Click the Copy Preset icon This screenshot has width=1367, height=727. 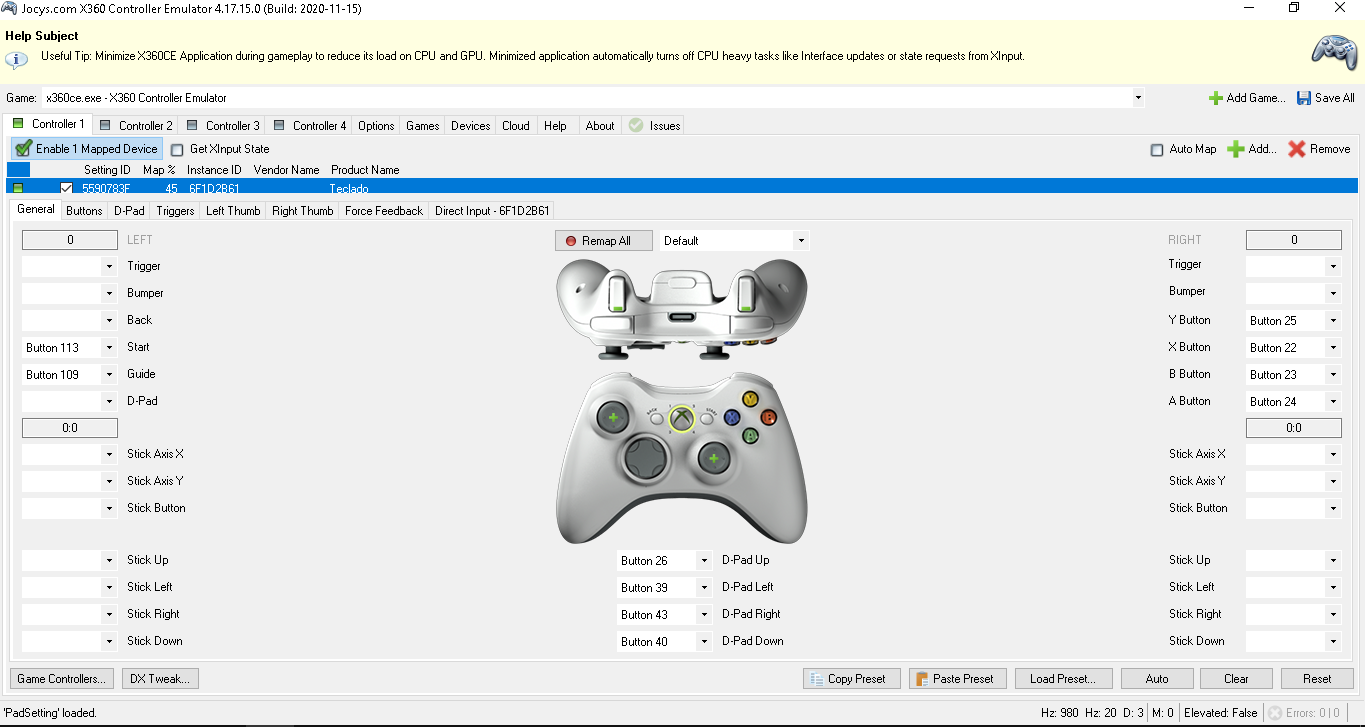(x=817, y=679)
